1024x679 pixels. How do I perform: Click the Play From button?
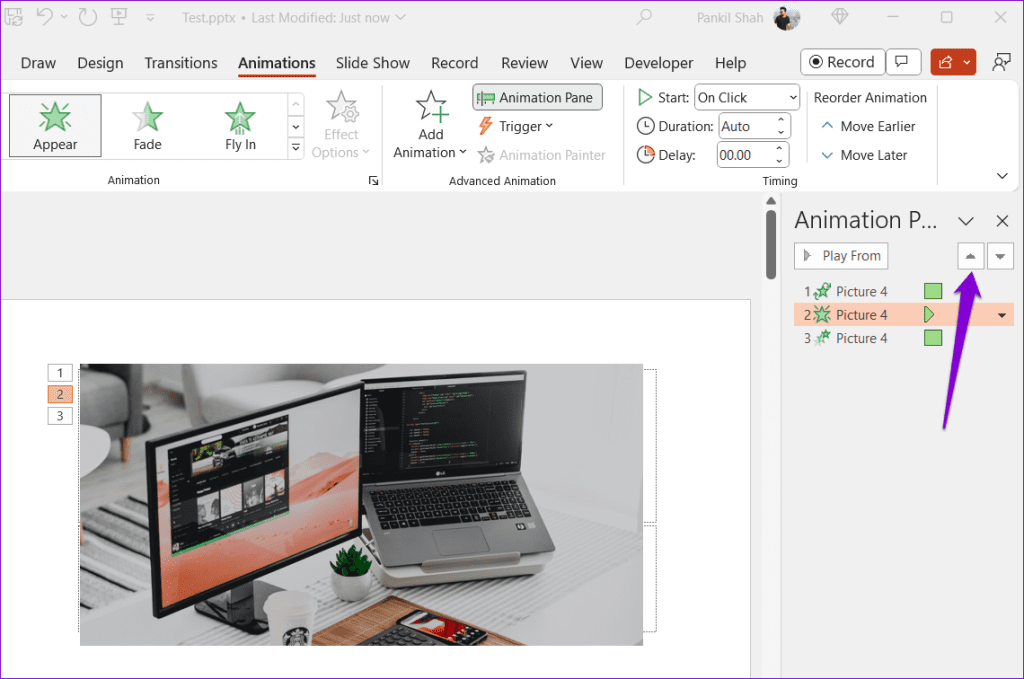pyautogui.click(x=840, y=255)
